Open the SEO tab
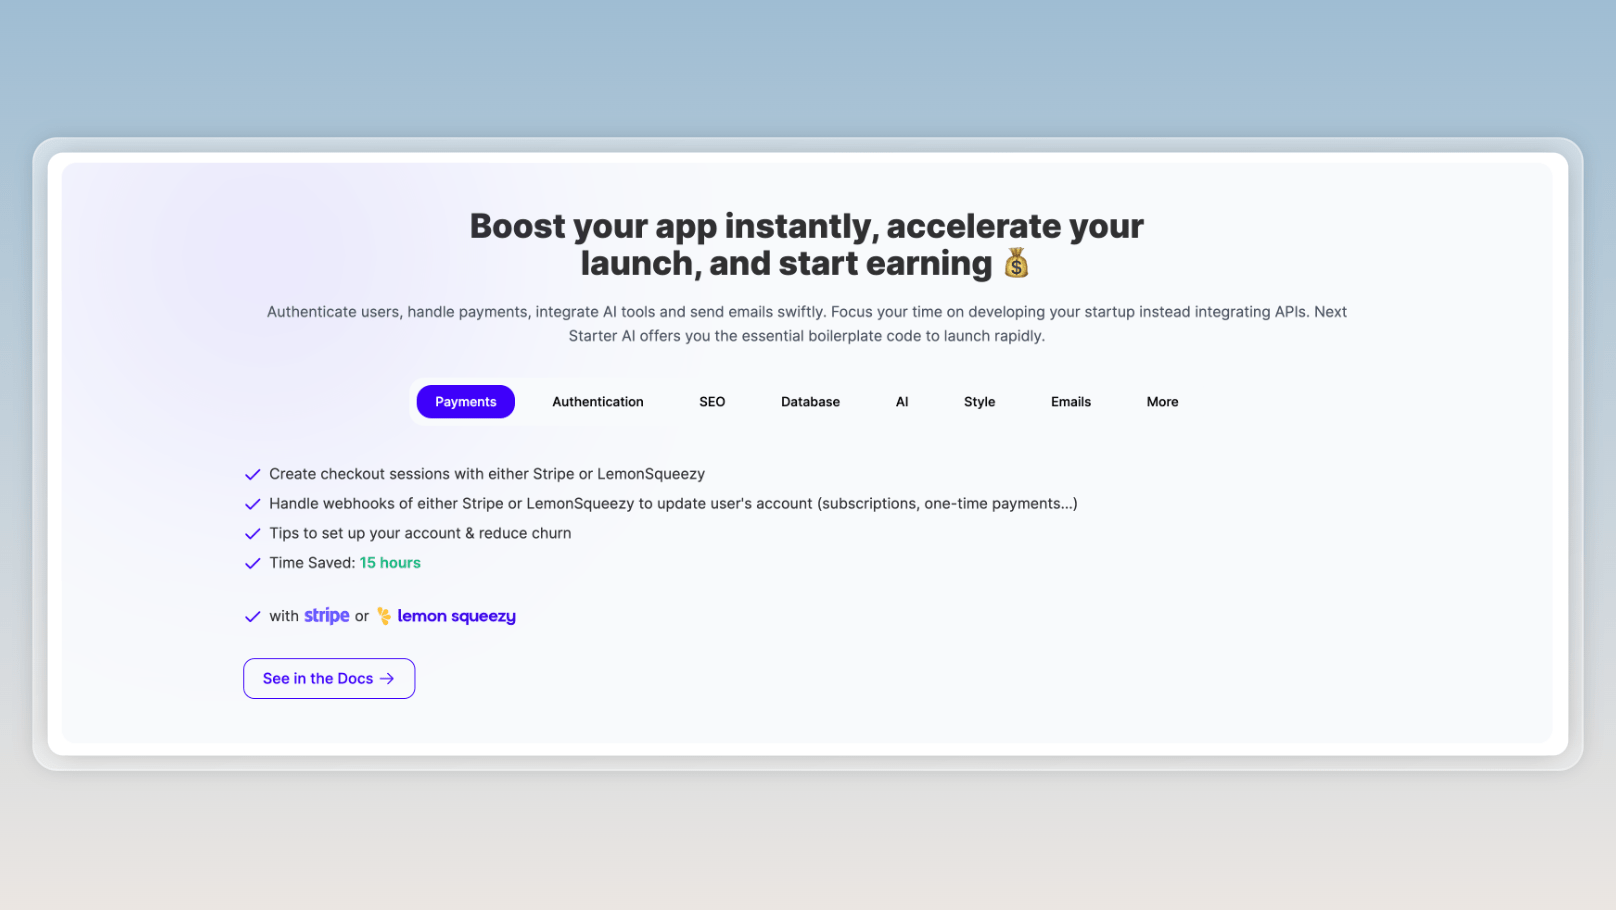Viewport: 1616px width, 910px height. [712, 402]
